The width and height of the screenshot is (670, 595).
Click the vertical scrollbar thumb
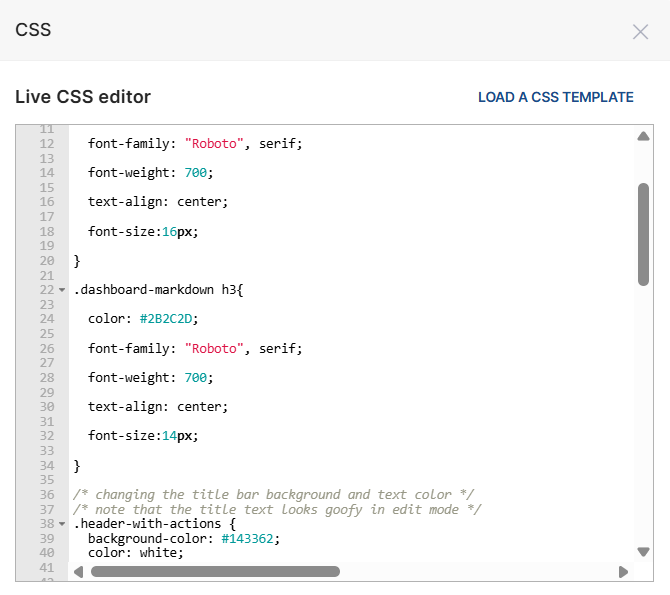coord(643,235)
